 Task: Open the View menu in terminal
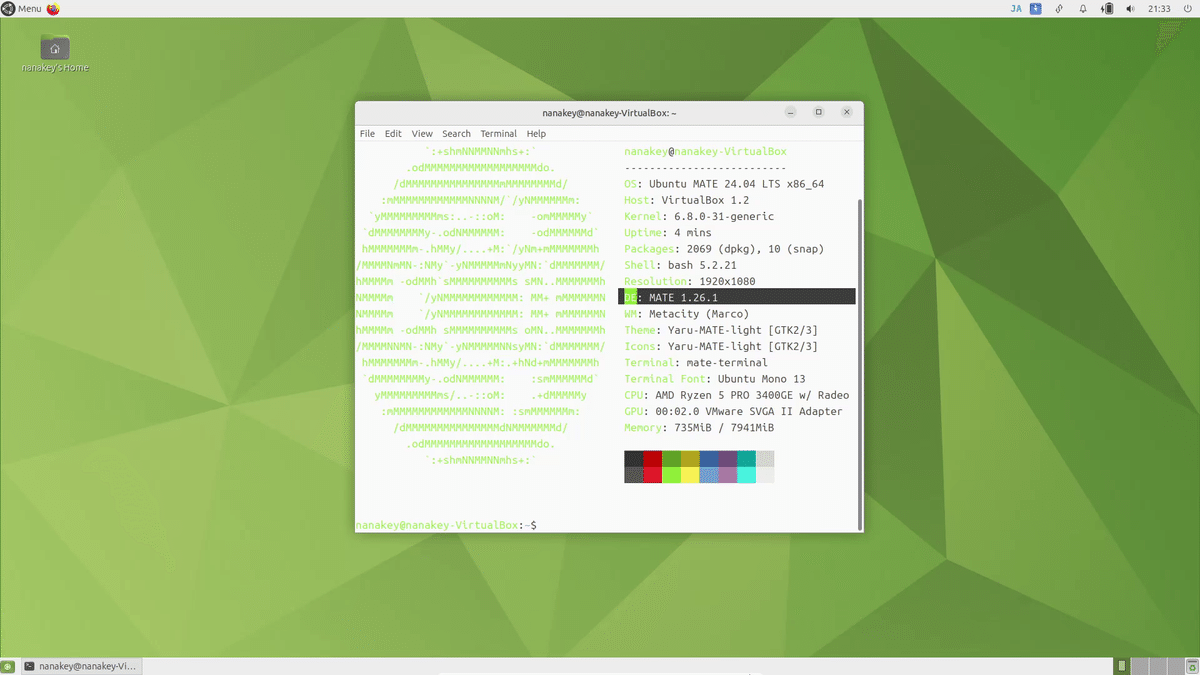422,134
